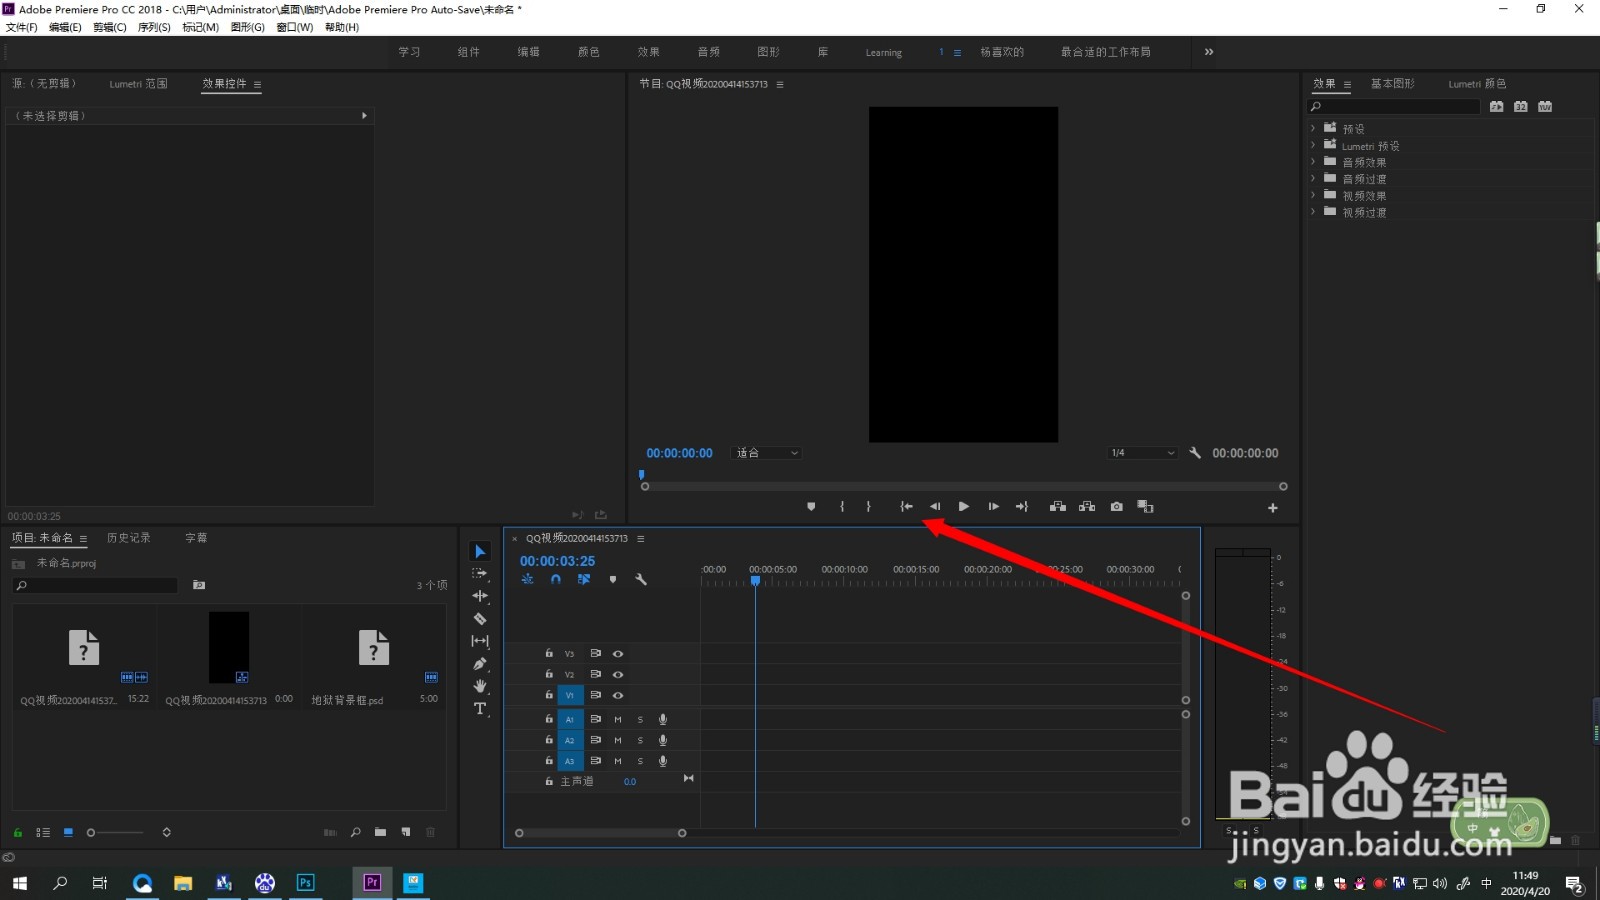The width and height of the screenshot is (1600, 900).
Task: Click the Mark Out button
Action: click(x=869, y=507)
